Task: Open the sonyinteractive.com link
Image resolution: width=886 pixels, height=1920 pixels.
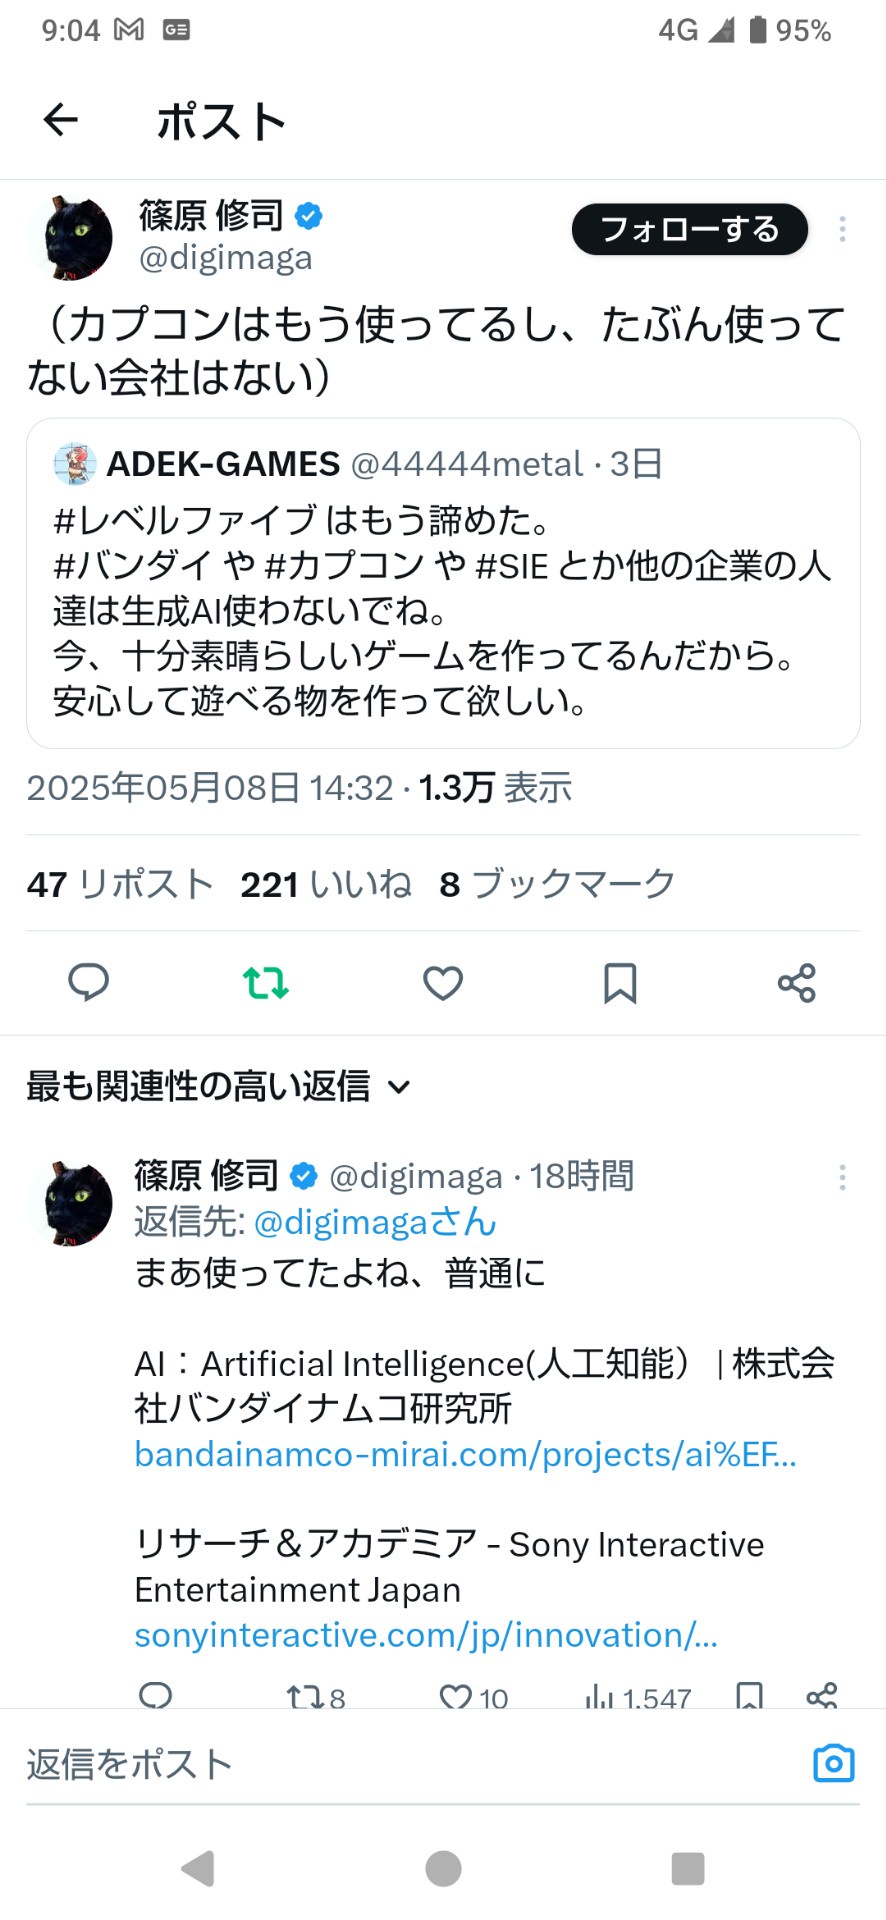Action: tap(426, 1635)
